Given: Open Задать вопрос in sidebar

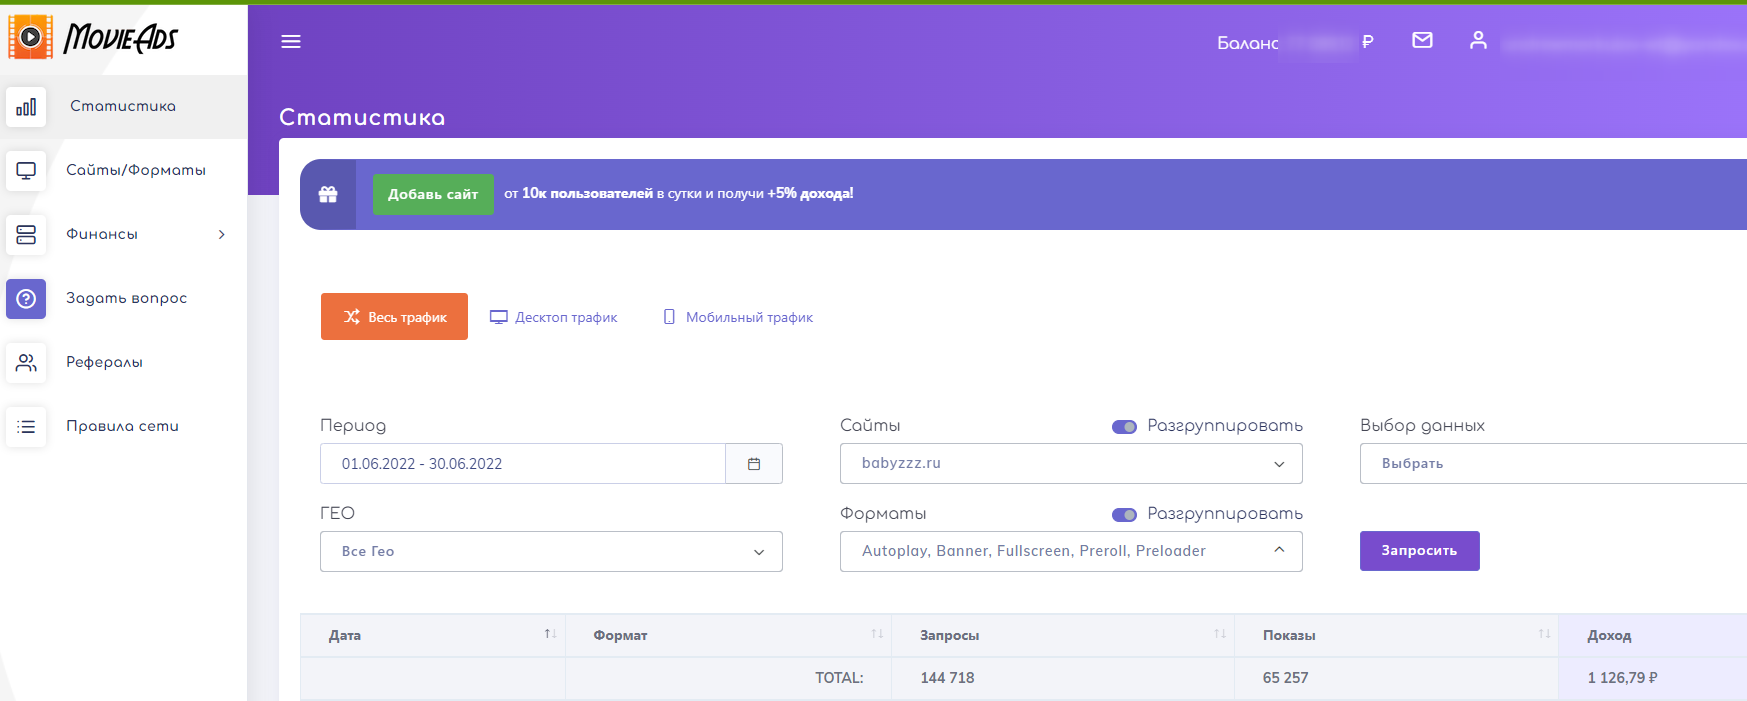Looking at the screenshot, I should pyautogui.click(x=127, y=298).
